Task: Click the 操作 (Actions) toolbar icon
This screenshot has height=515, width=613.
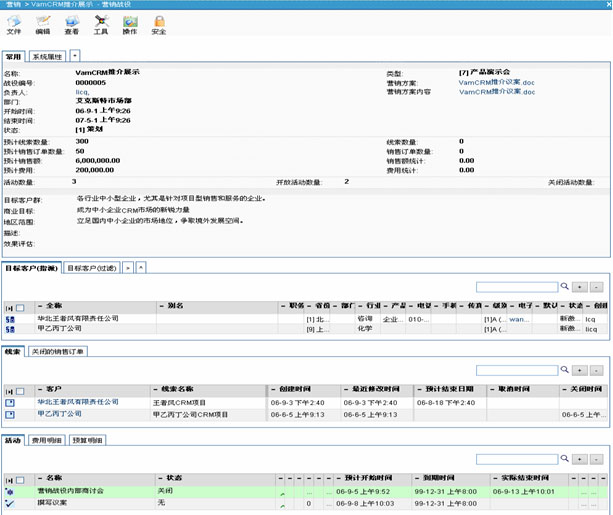Action: click(130, 24)
